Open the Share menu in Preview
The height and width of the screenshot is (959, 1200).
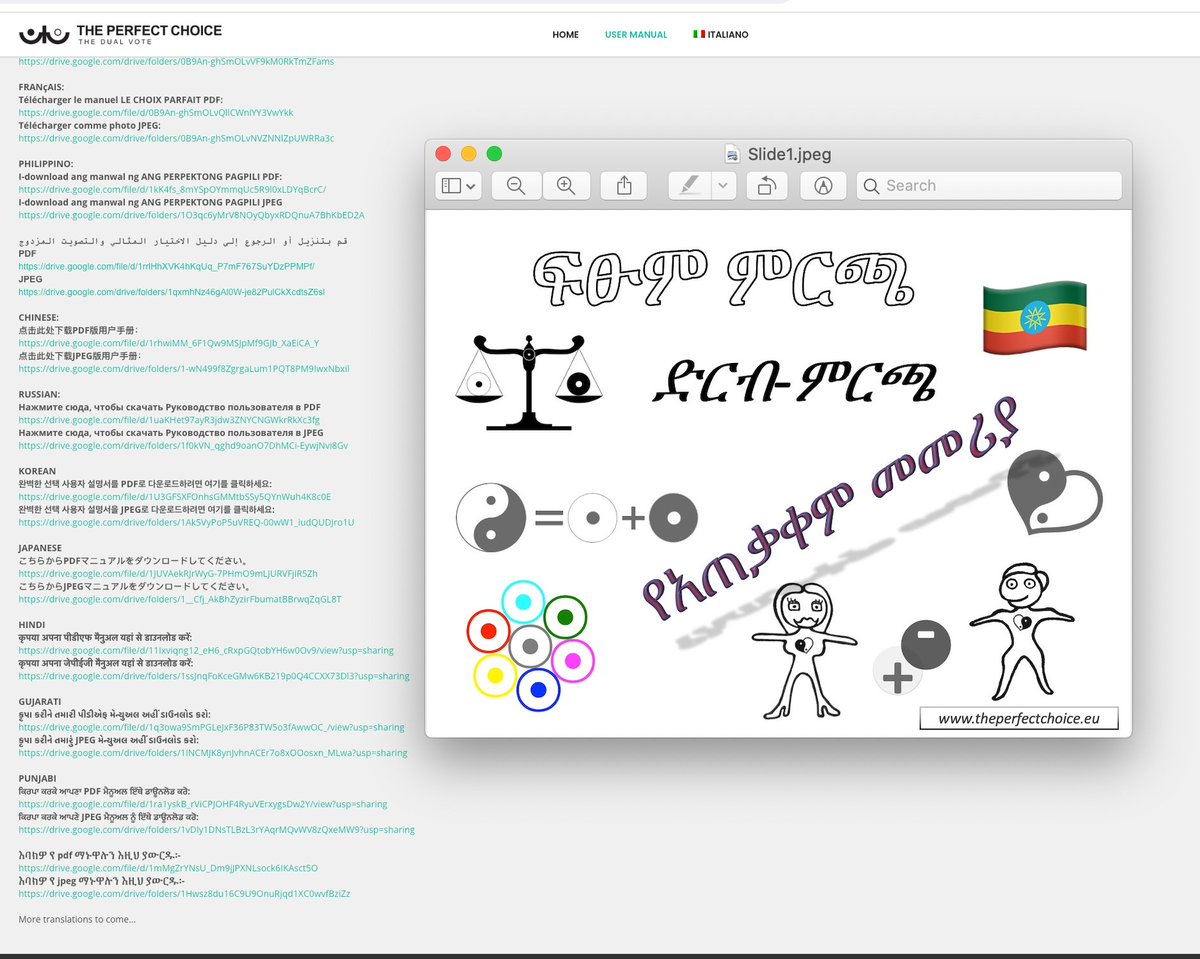(x=624, y=186)
